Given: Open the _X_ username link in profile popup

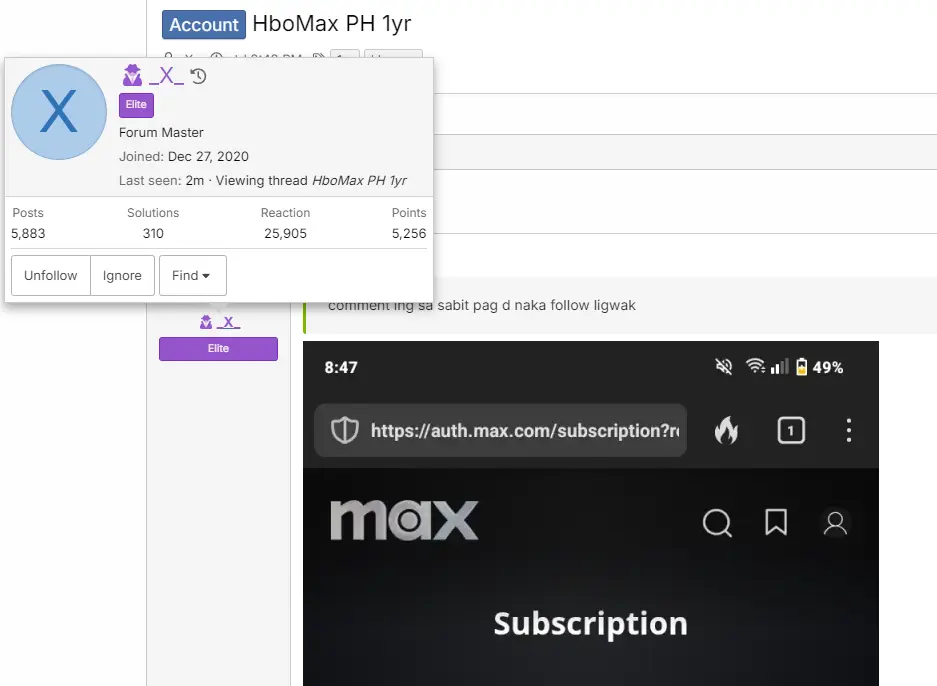Looking at the screenshot, I should click(x=166, y=76).
